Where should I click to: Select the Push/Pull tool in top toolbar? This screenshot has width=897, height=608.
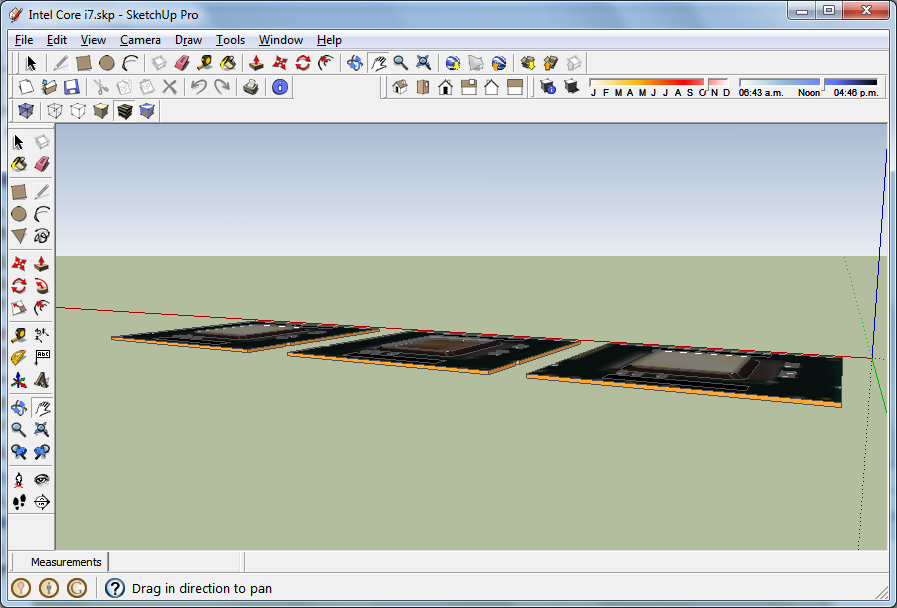pyautogui.click(x=256, y=63)
